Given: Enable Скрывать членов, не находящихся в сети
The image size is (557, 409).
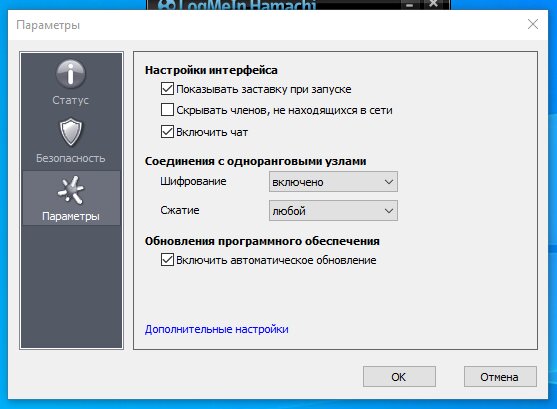Looking at the screenshot, I should point(167,110).
